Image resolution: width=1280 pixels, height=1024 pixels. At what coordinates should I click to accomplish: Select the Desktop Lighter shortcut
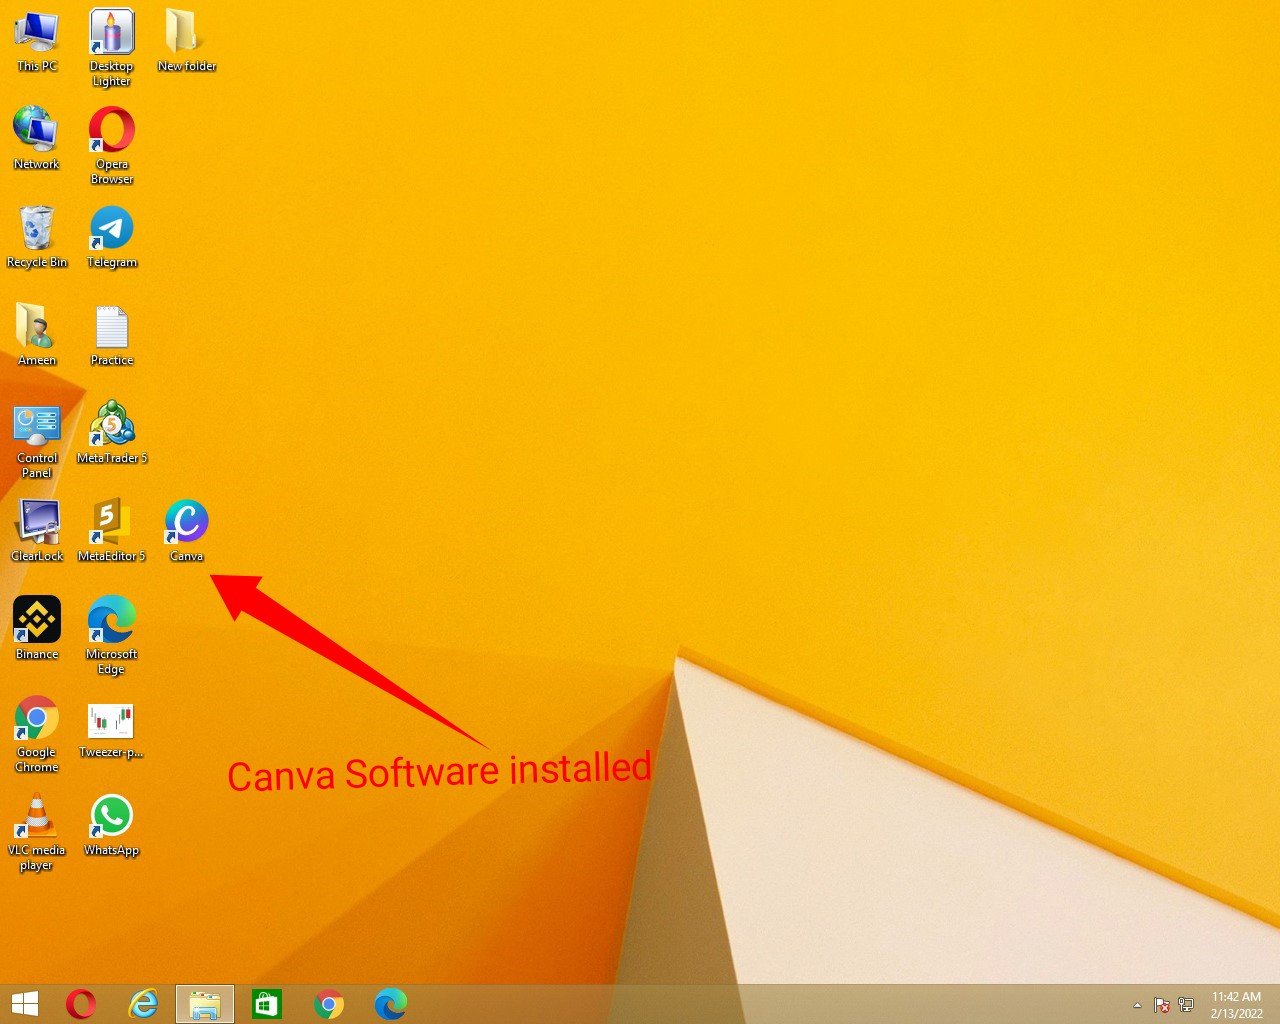111,47
